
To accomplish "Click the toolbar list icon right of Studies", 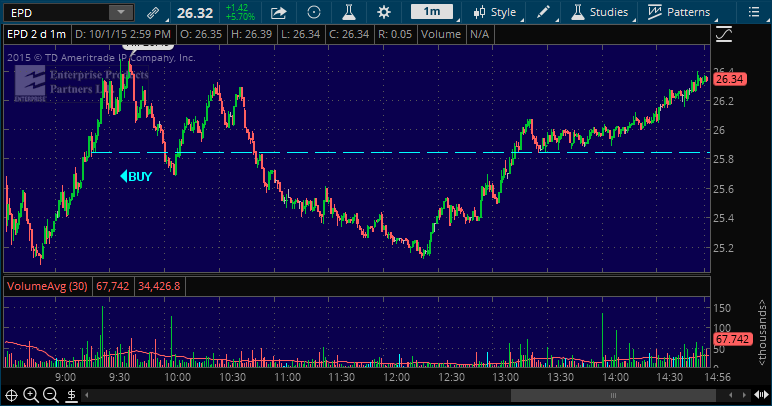I will point(752,13).
